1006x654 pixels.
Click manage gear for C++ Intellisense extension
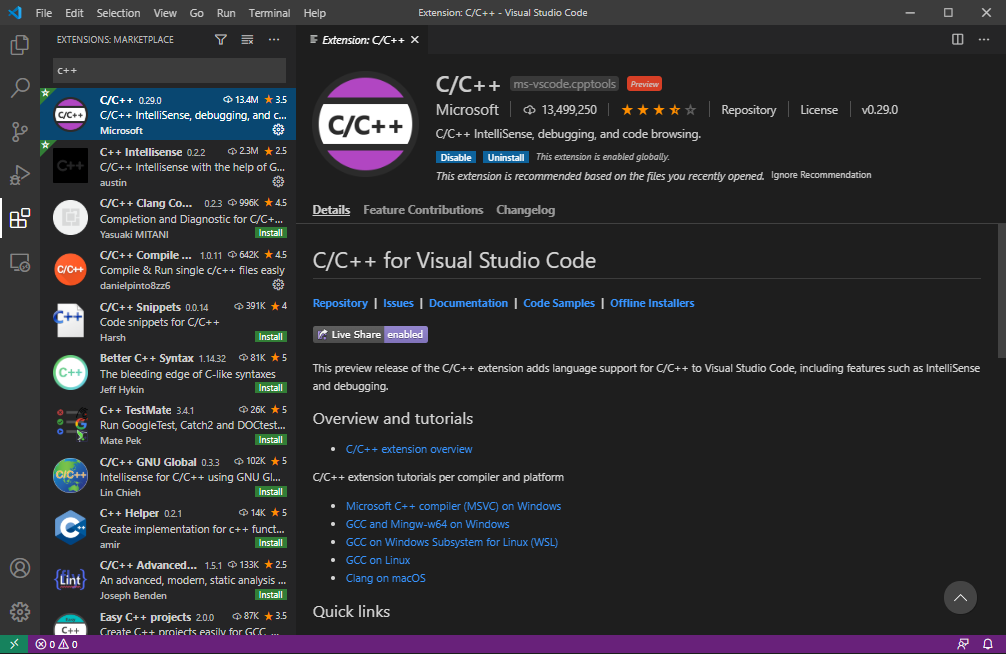click(278, 182)
